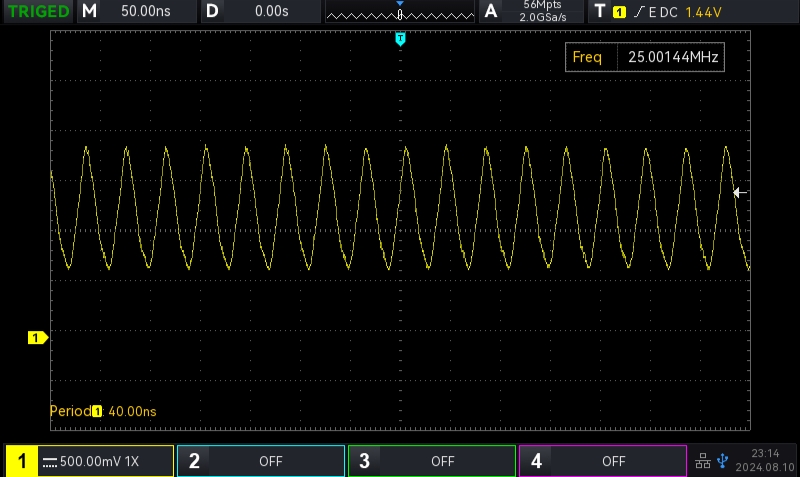Click the white trigger level arrow on right
800x477 pixels.
740,193
